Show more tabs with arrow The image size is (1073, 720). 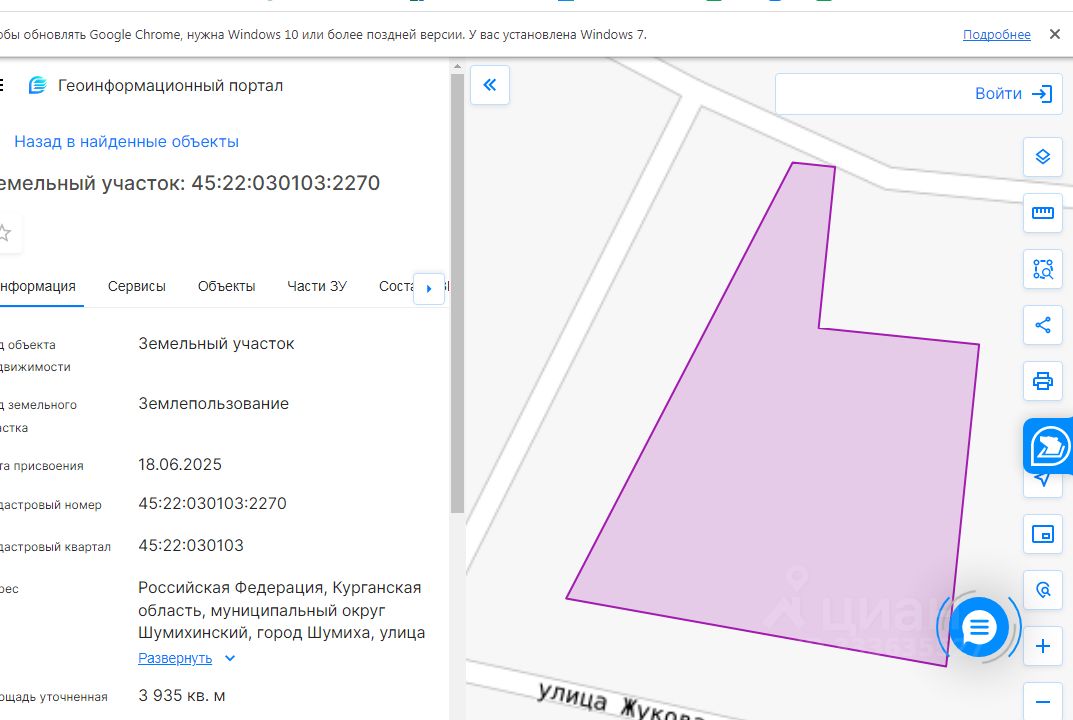(x=429, y=289)
